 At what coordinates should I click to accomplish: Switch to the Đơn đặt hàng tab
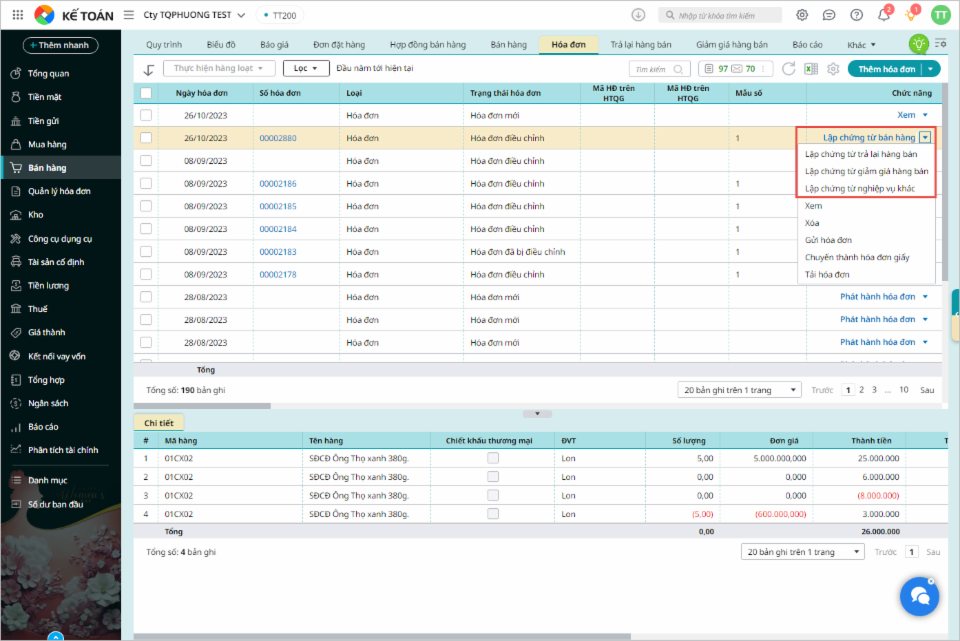coord(339,45)
